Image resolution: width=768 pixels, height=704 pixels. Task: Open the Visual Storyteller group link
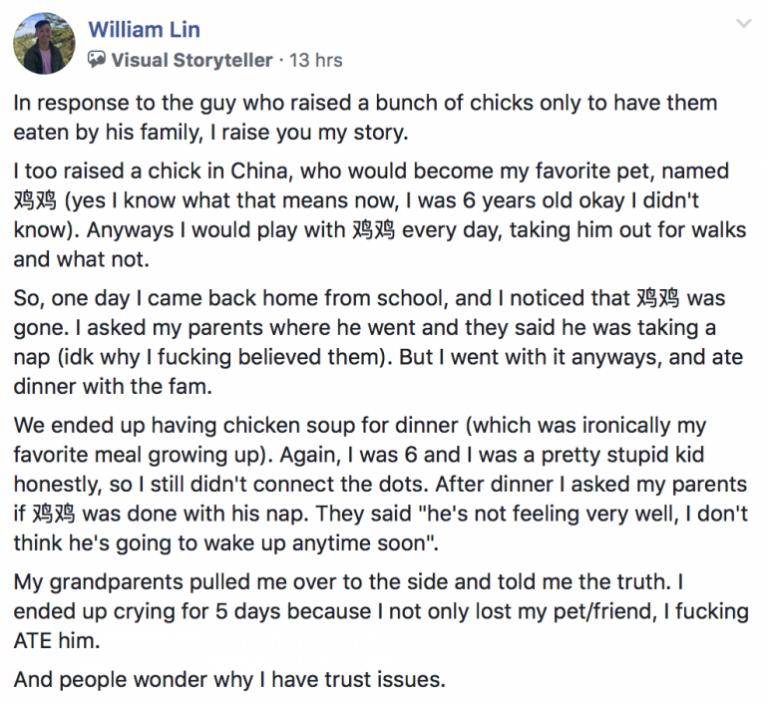192,60
